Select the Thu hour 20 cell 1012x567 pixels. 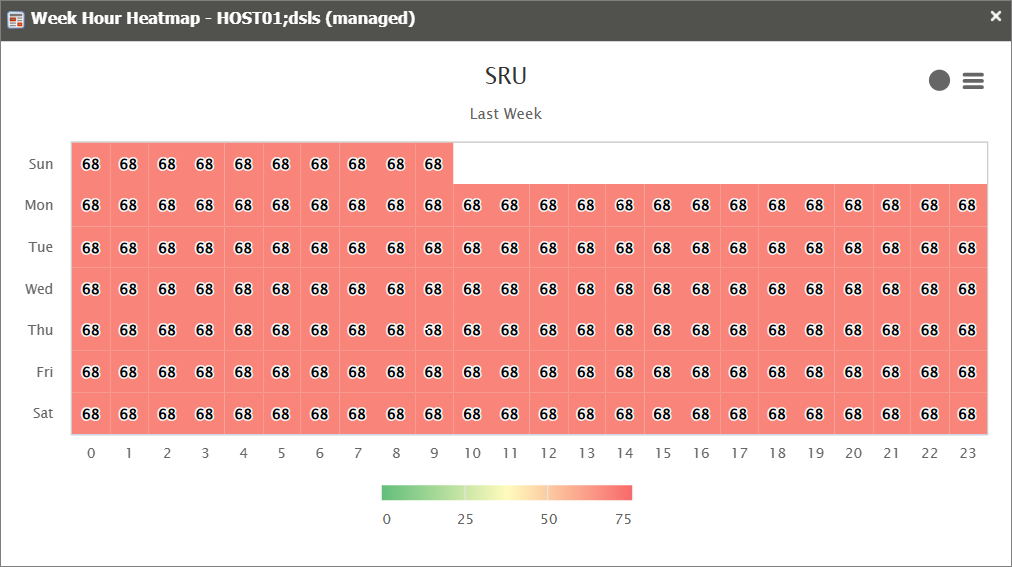(x=853, y=330)
